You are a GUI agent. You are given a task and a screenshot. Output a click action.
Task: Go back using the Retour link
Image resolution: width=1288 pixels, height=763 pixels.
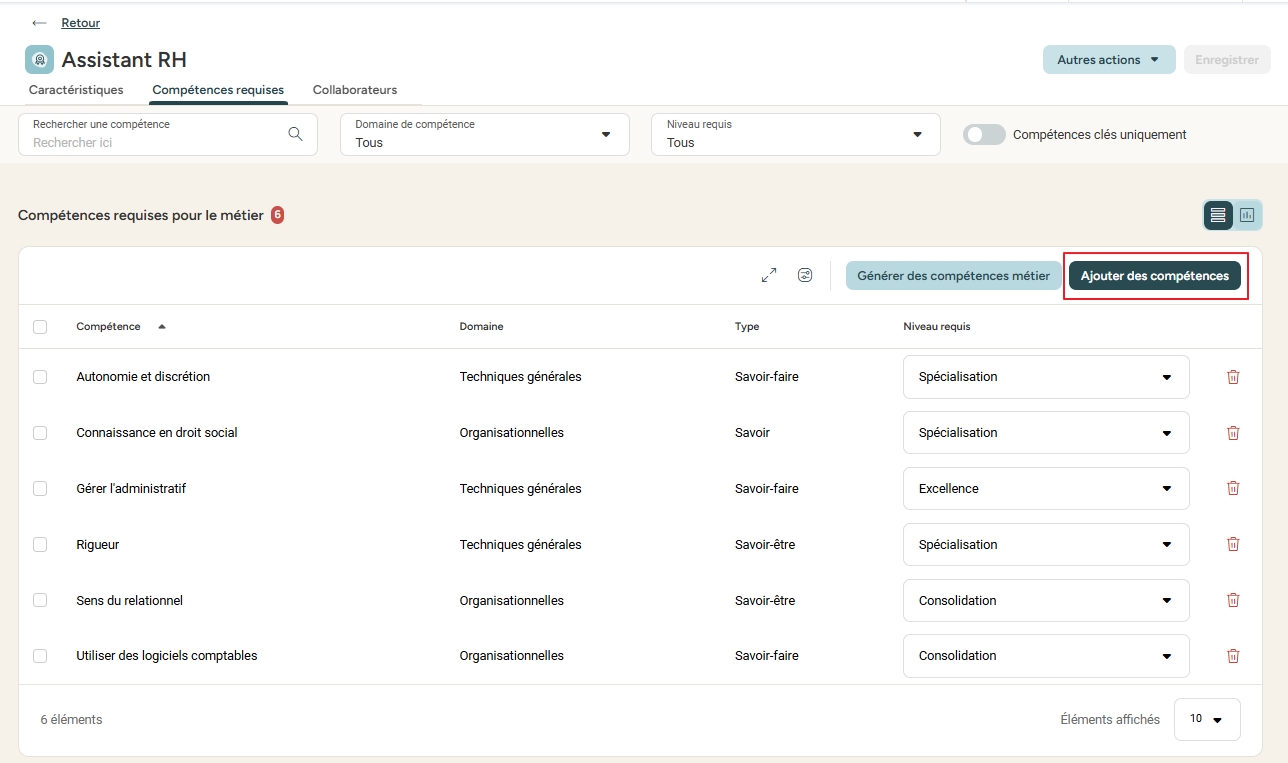click(80, 23)
